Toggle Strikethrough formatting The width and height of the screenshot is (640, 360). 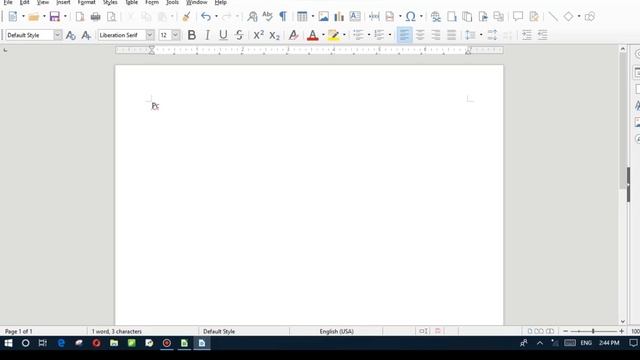(239, 35)
